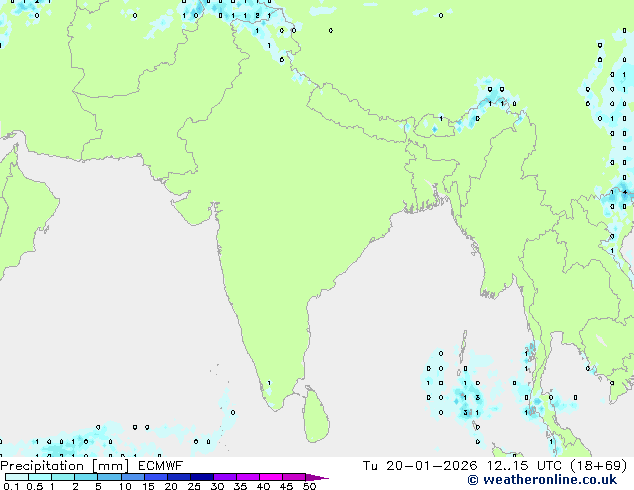Choose the 35–40 mm legend swatch
This screenshot has height=490, width=634.
pos(248,477)
